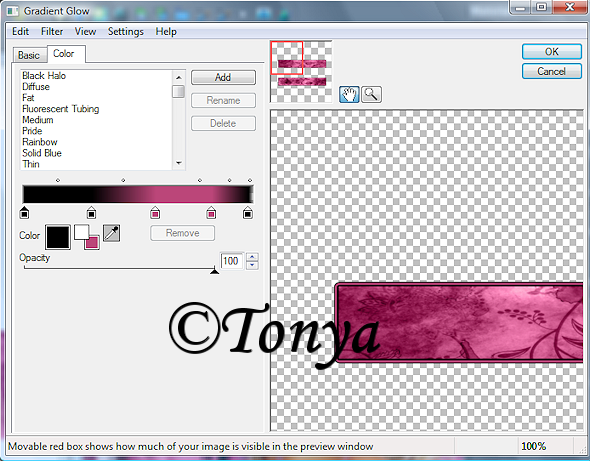590x461 pixels.
Task: Click the navigator thumbnail red box
Action: (287, 58)
